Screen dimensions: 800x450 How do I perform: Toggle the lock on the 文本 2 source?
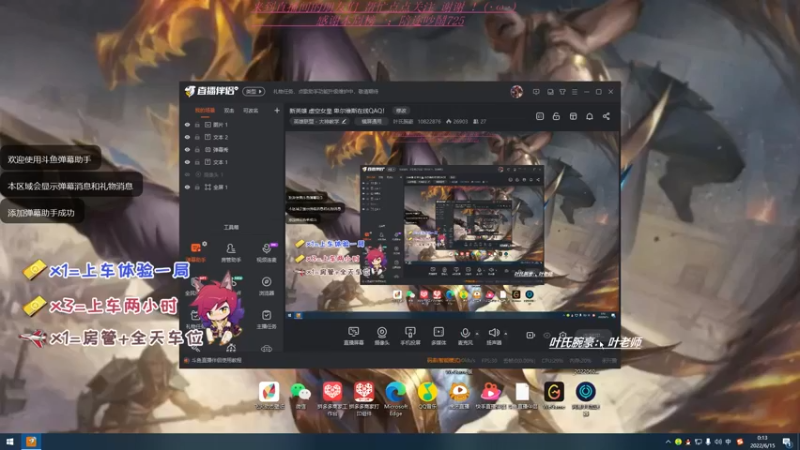point(197,137)
